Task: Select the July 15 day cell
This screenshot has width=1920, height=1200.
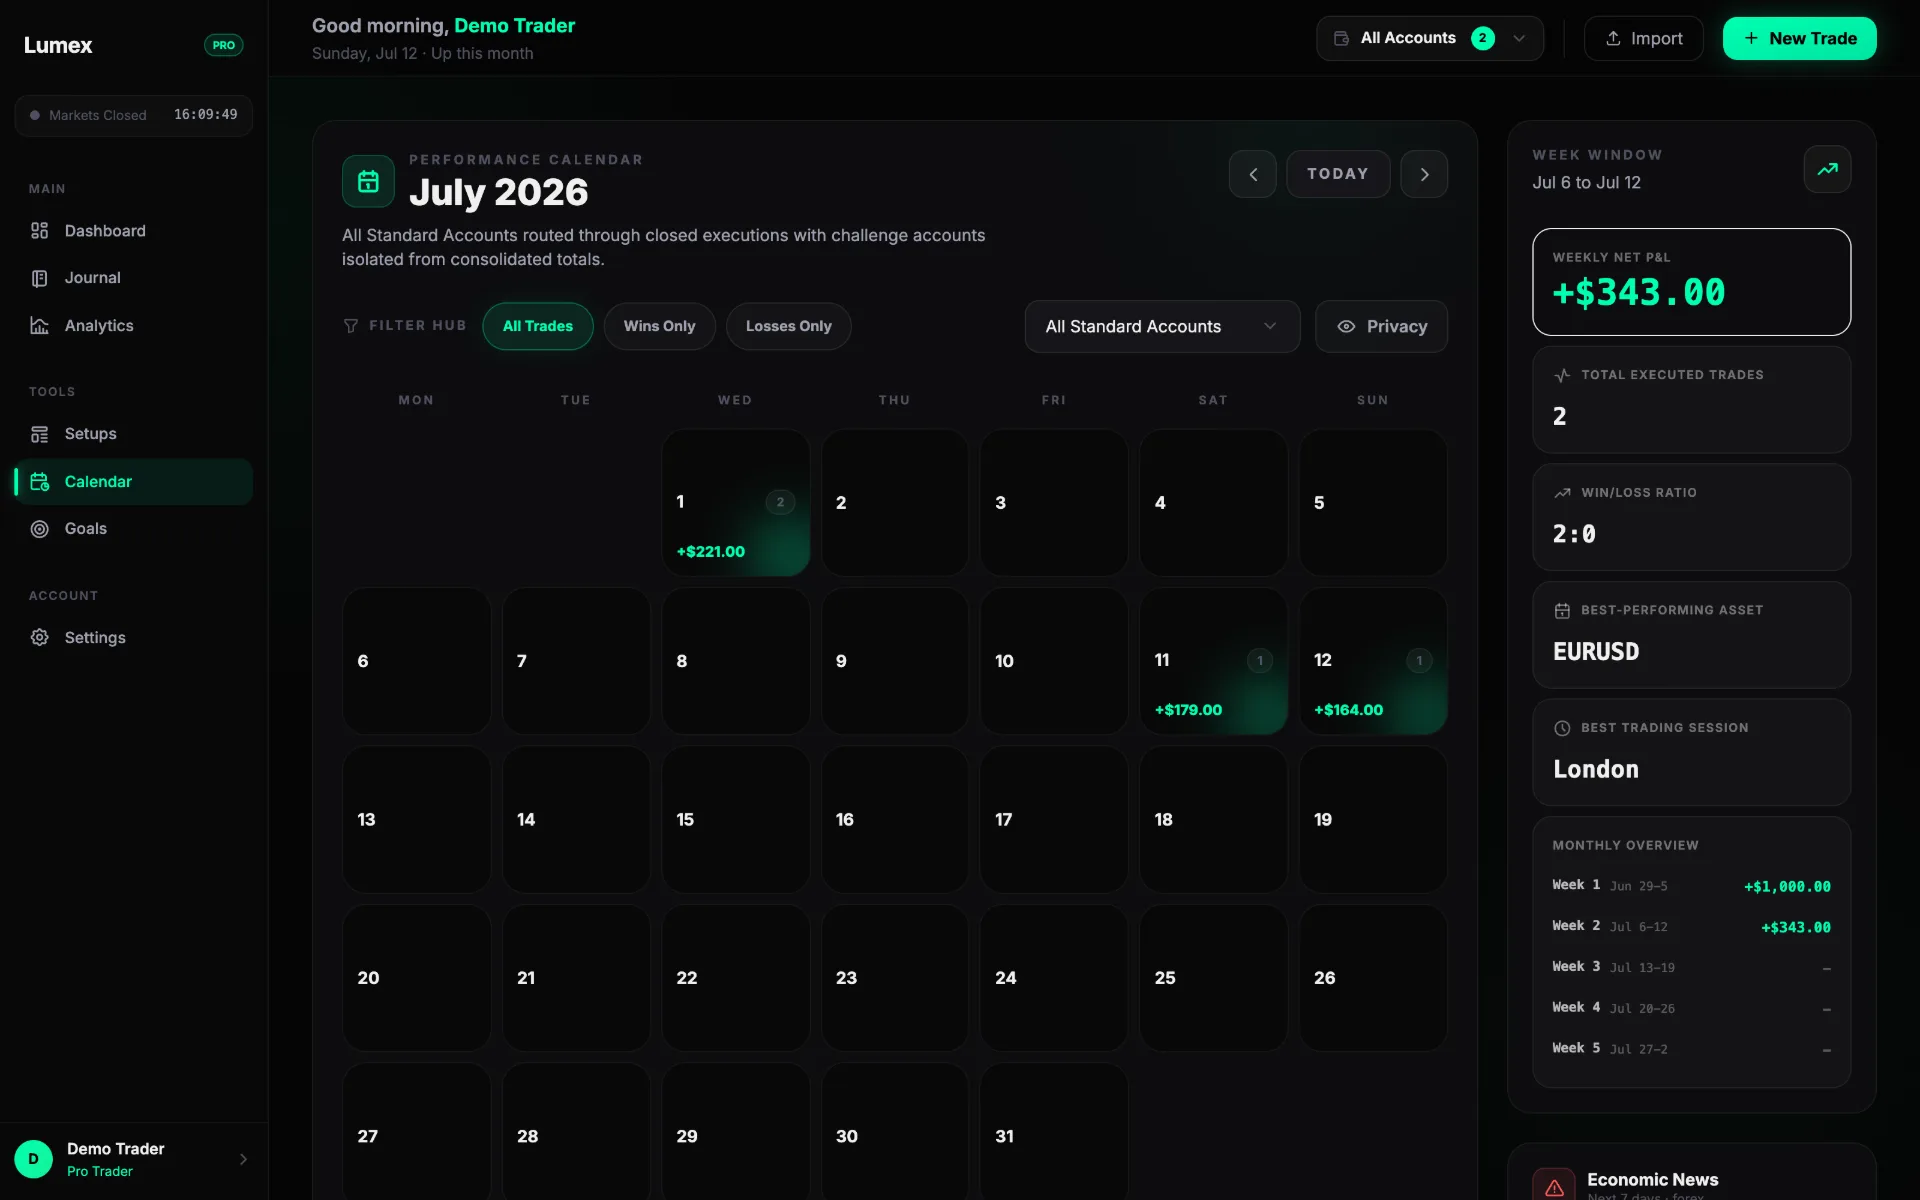Action: [x=735, y=820]
